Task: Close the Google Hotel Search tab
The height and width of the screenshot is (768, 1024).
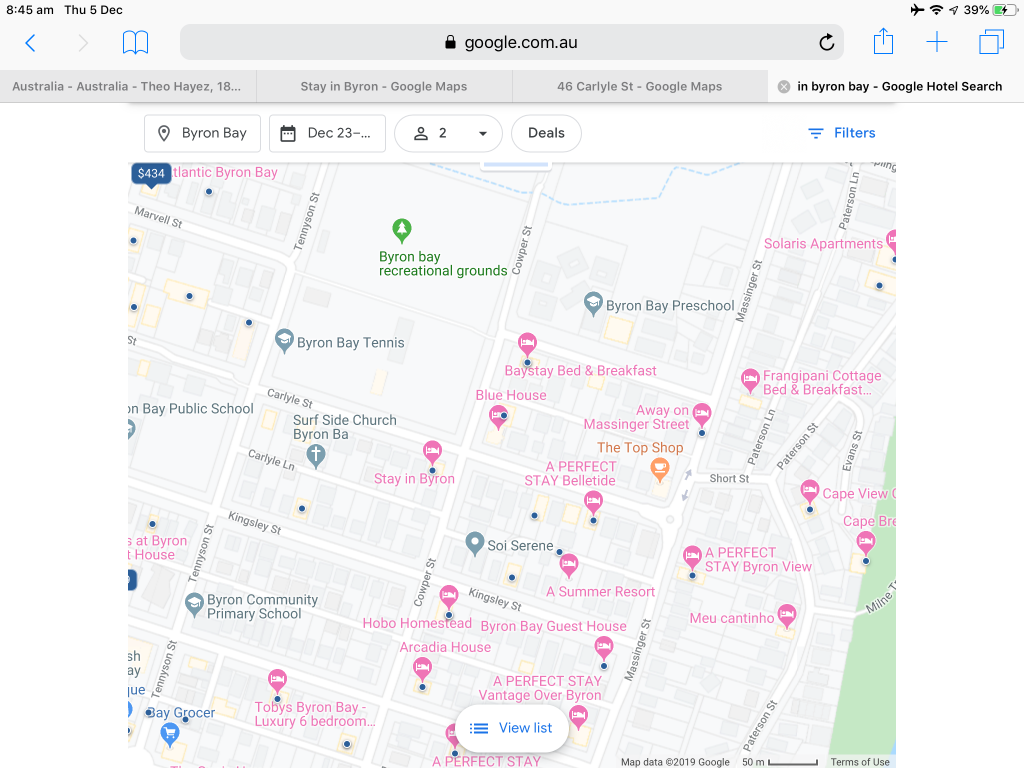Action: [784, 86]
